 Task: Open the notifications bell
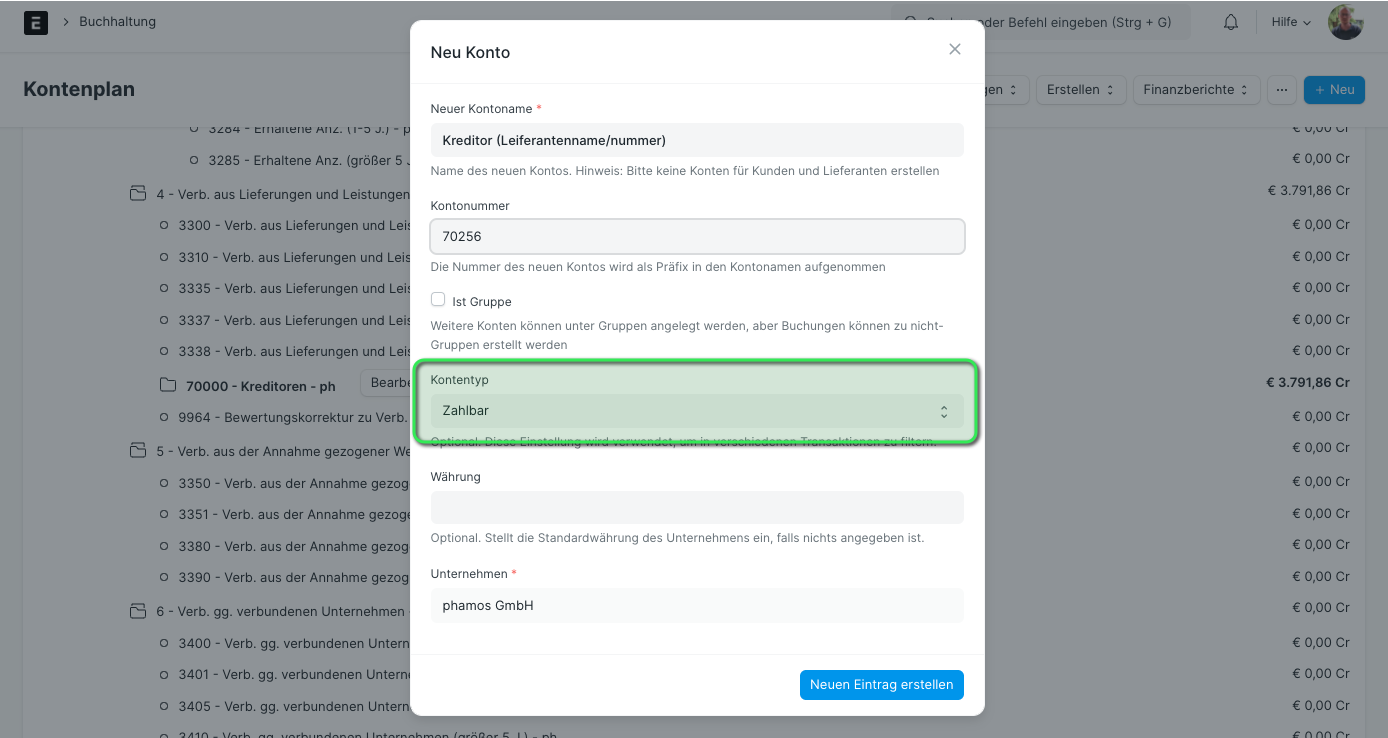click(x=1231, y=22)
